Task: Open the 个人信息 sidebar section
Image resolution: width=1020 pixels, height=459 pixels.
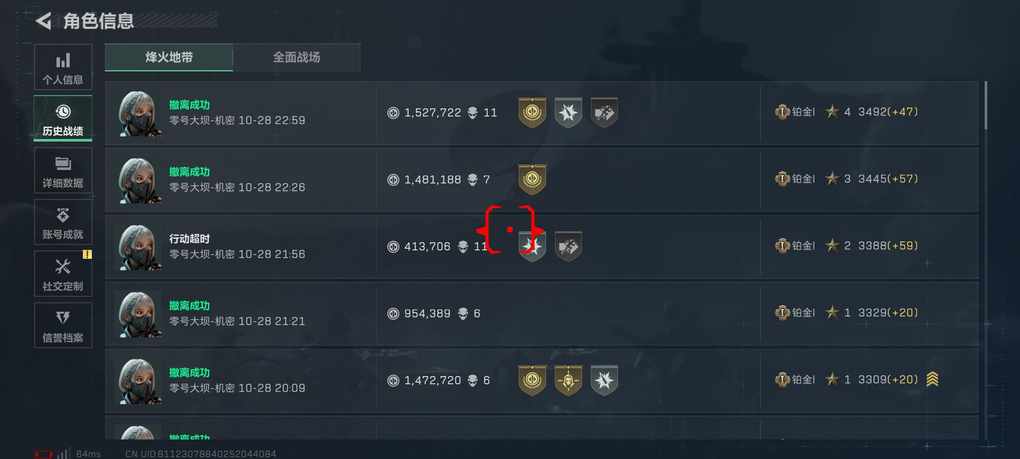Action: 63,68
